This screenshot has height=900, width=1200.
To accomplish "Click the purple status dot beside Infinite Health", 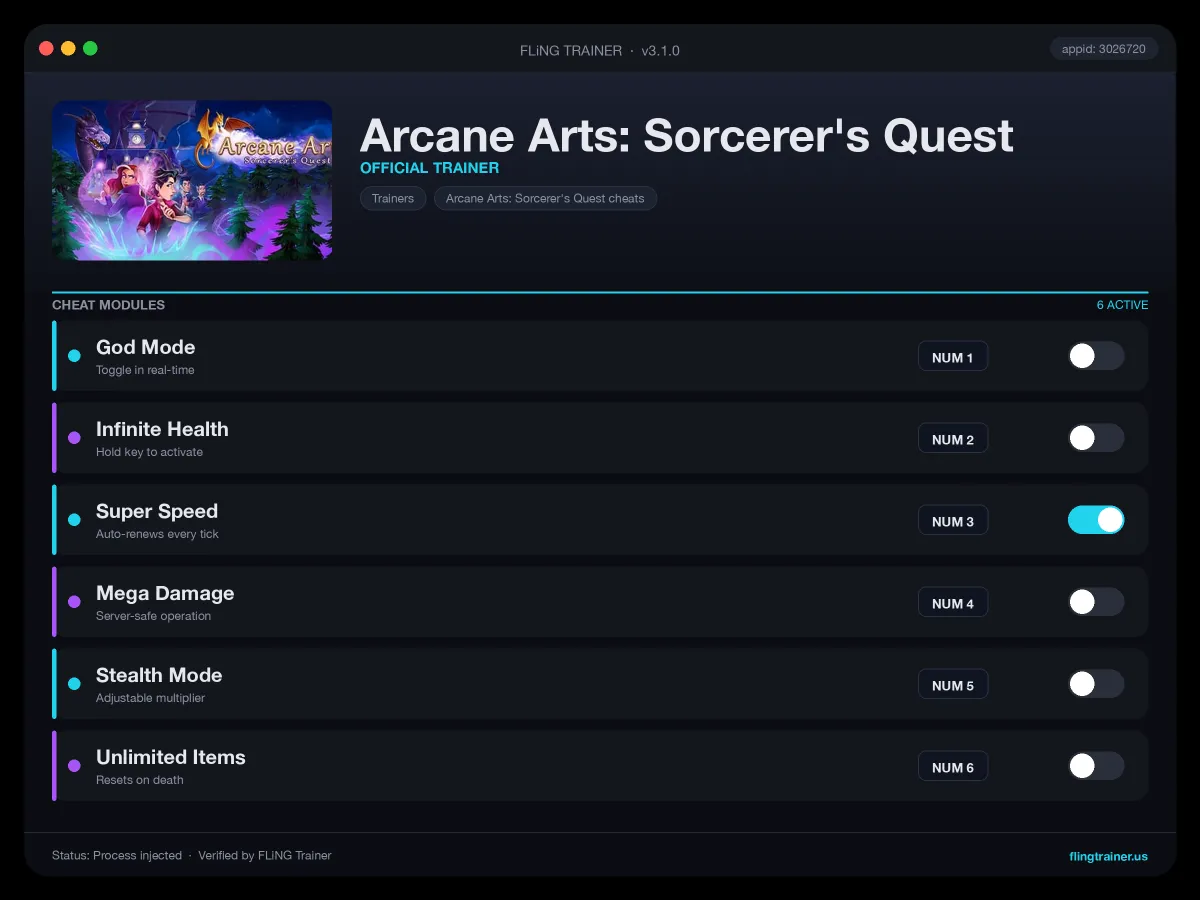I will (74, 438).
